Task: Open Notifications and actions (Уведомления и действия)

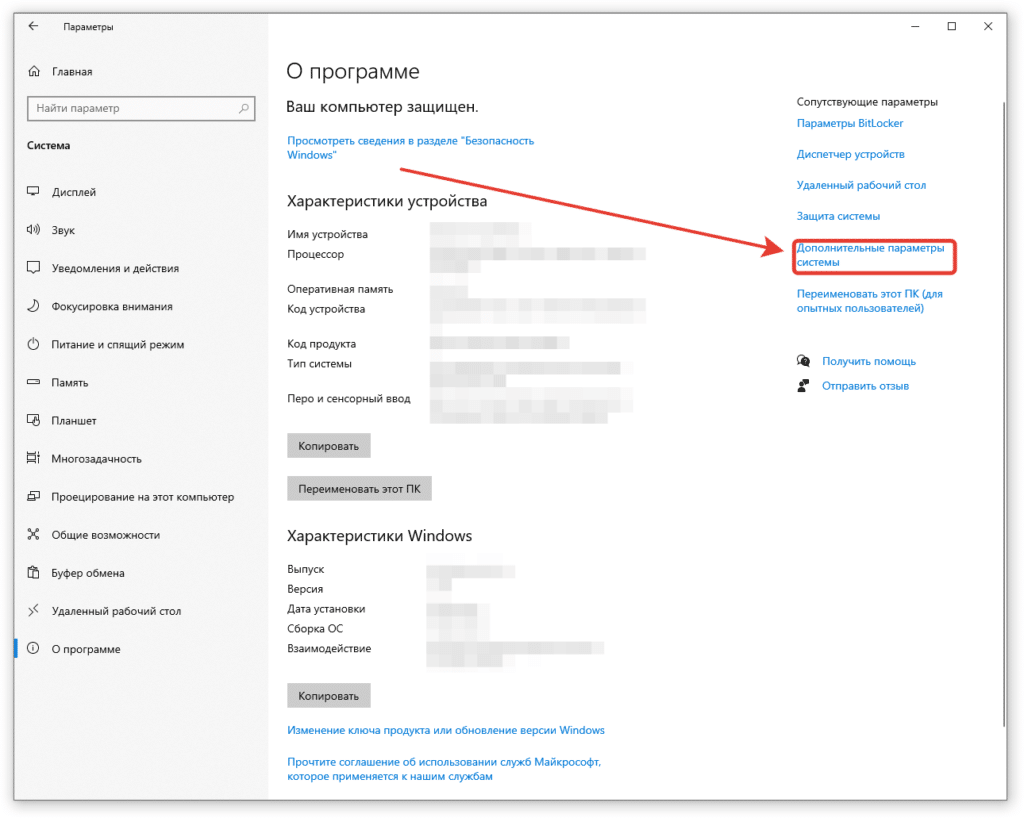Action: click(115, 268)
